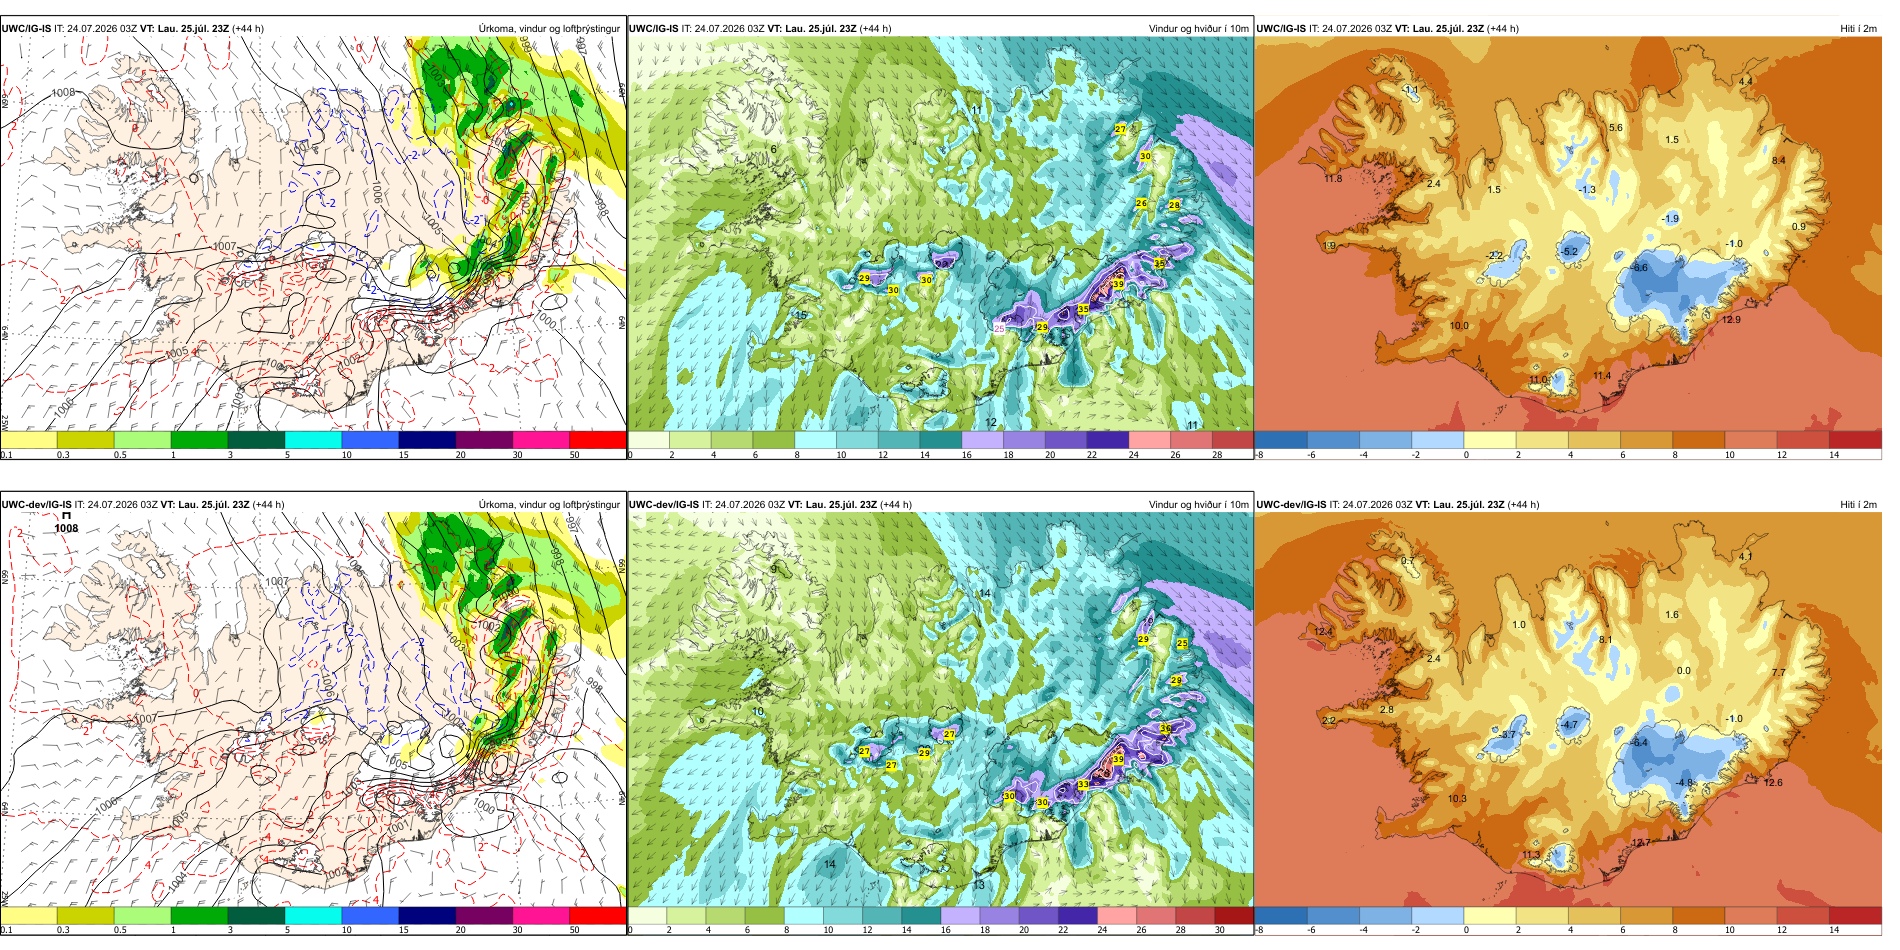Screen dimensions: 1900x950
Task: Click the dark red swatch in bottom wind legend
Action: (1233, 916)
